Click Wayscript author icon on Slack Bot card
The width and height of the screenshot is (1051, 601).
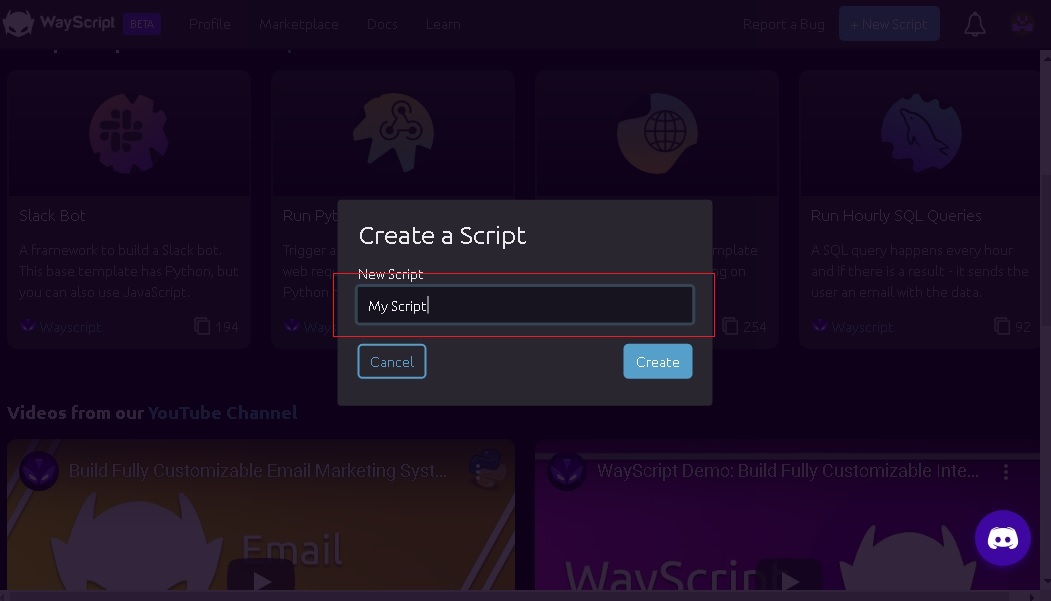click(27, 326)
